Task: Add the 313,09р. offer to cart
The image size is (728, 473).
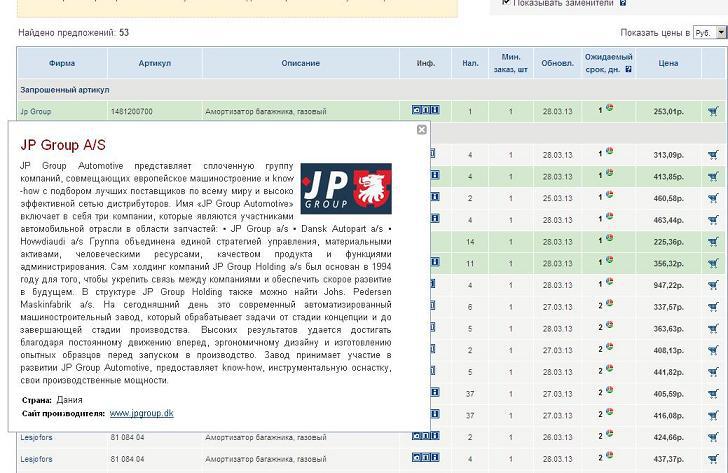Action: pyautogui.click(x=713, y=155)
